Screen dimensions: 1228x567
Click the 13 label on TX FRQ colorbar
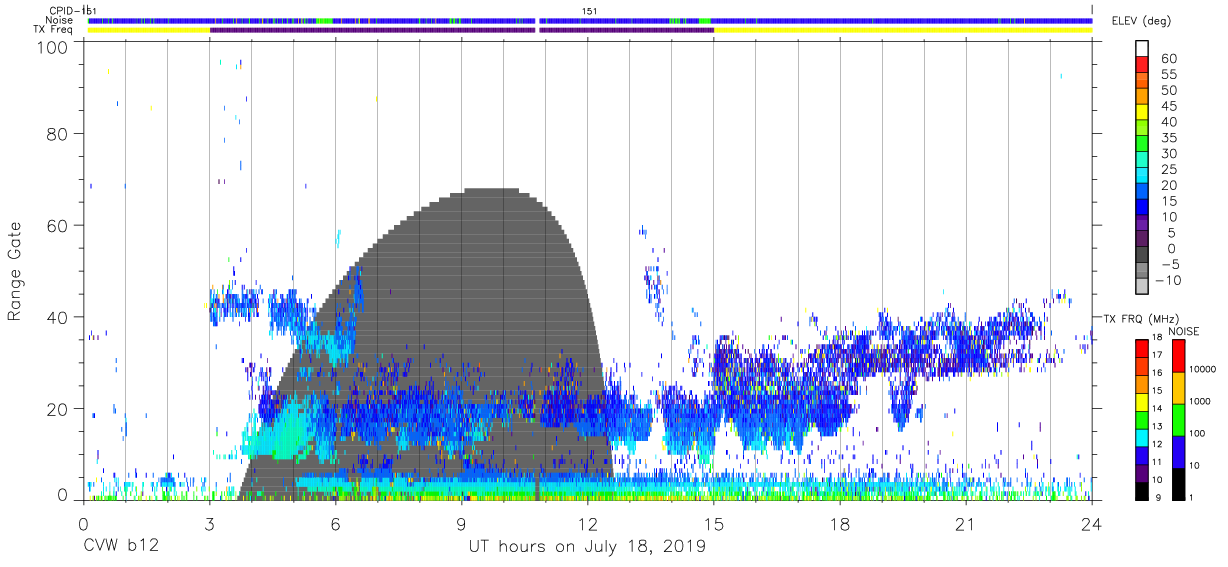point(1157,426)
